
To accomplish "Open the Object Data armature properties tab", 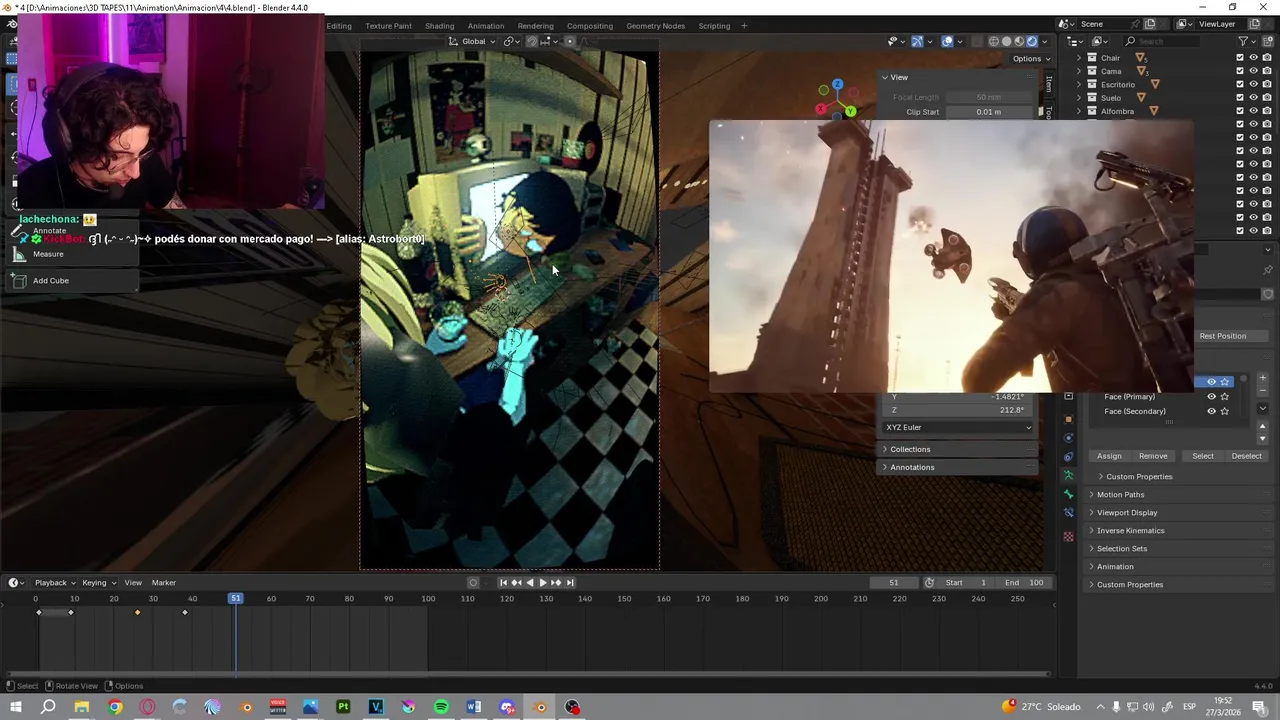I will click(x=1068, y=475).
